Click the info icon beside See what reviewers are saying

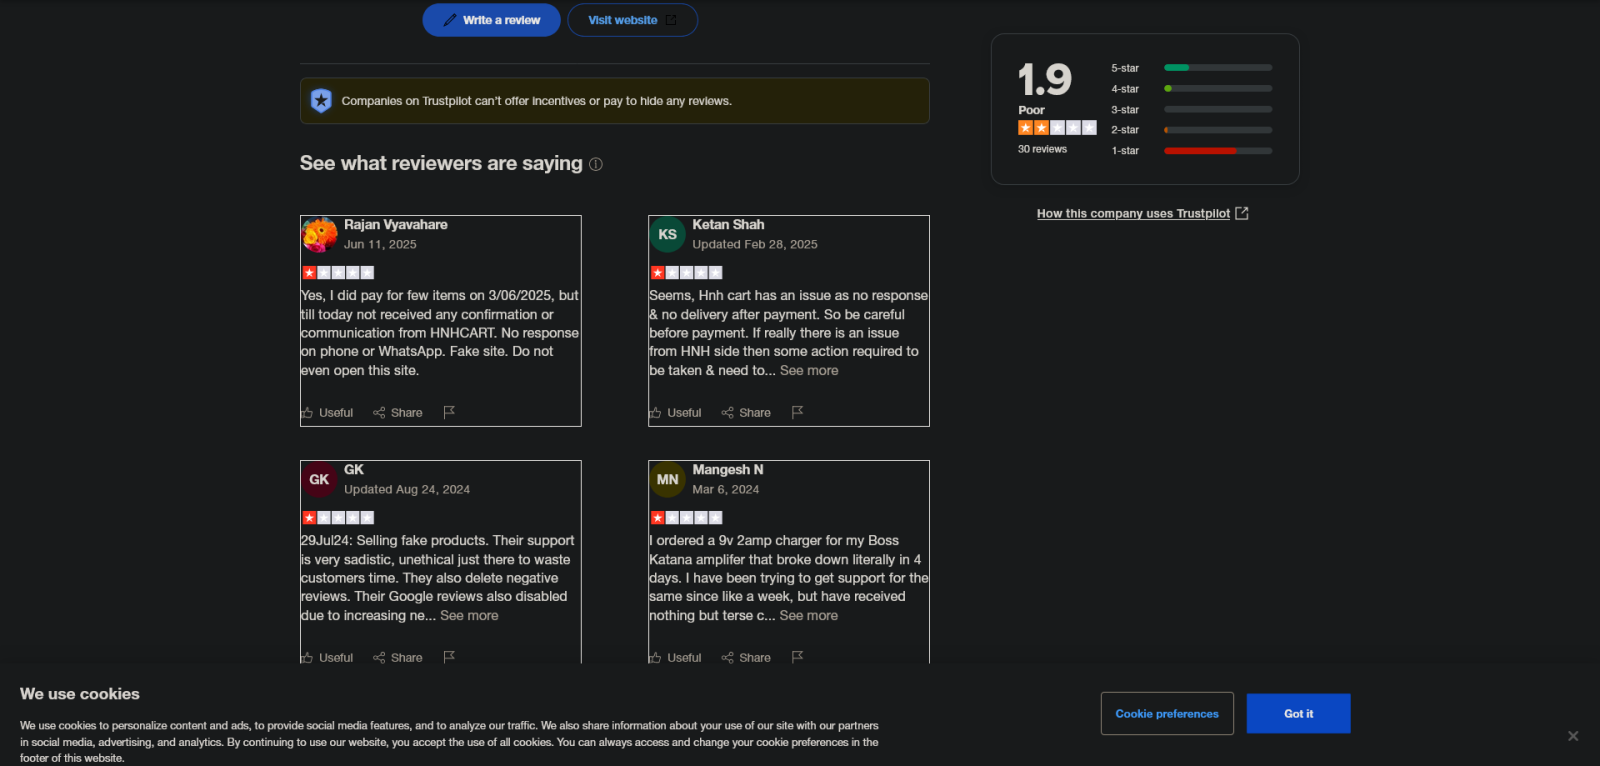596,164
